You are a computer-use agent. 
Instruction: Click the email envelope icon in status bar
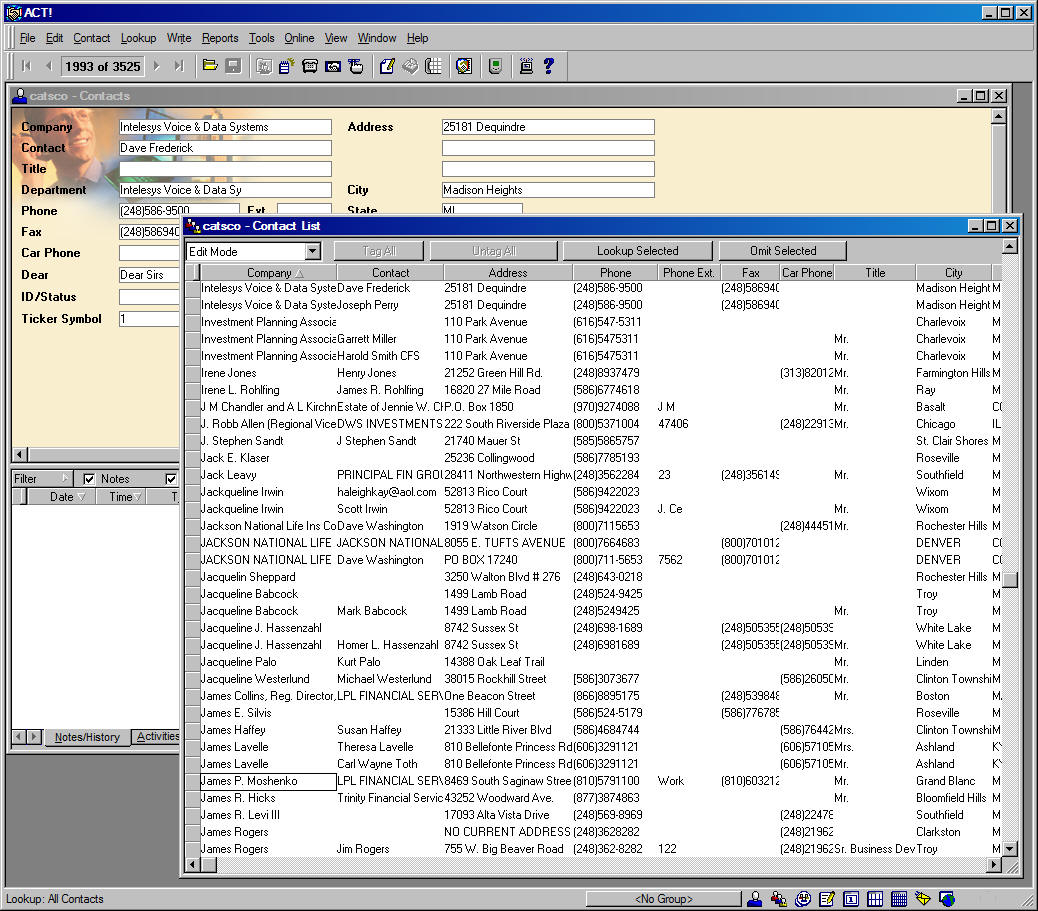(922, 899)
